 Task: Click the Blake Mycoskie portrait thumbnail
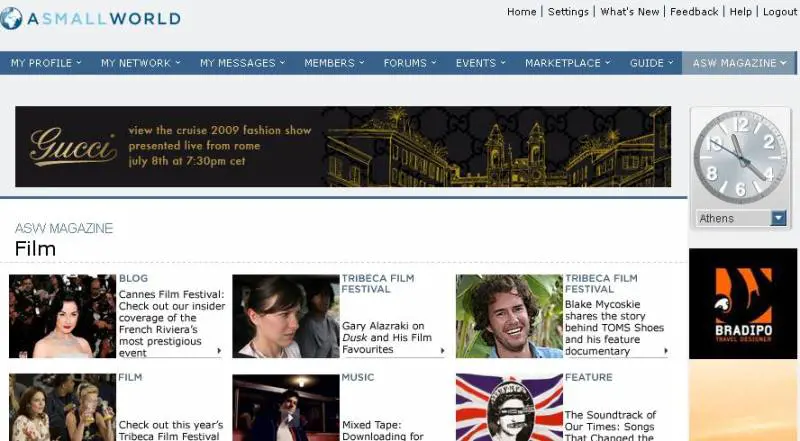point(509,316)
